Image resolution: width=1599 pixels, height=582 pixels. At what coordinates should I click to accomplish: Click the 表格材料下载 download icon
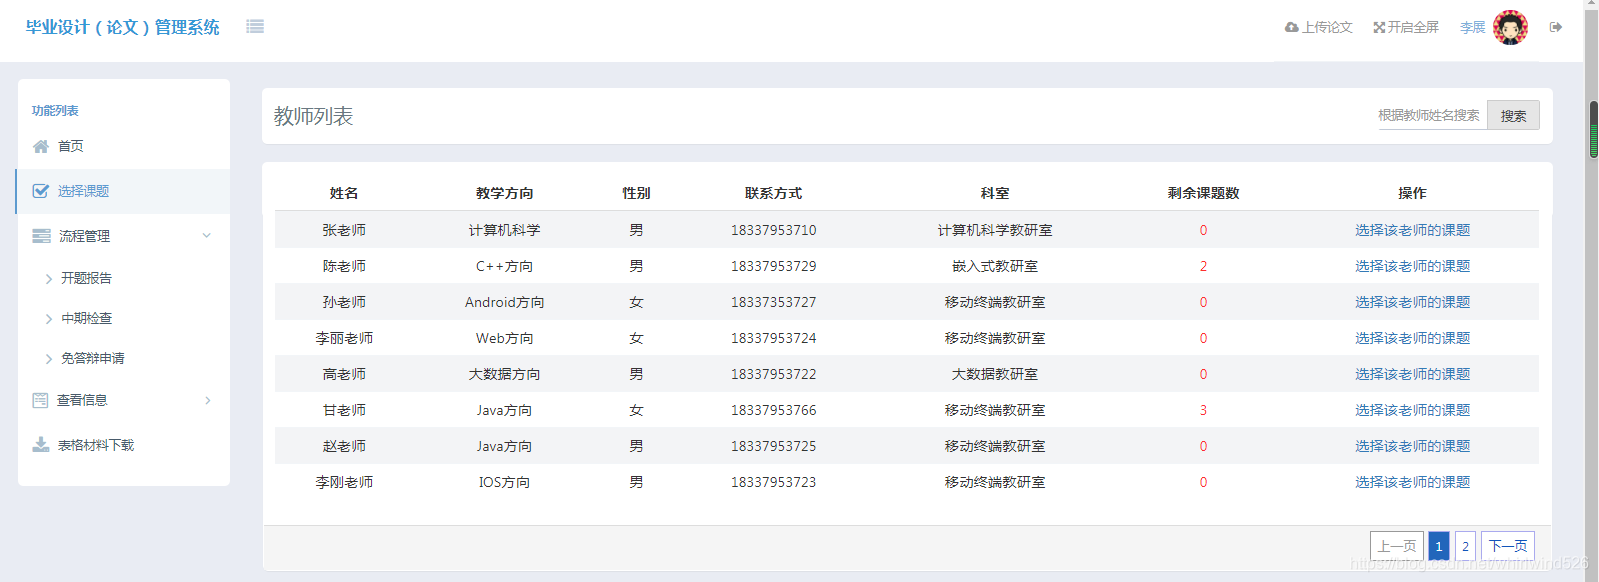click(41, 445)
